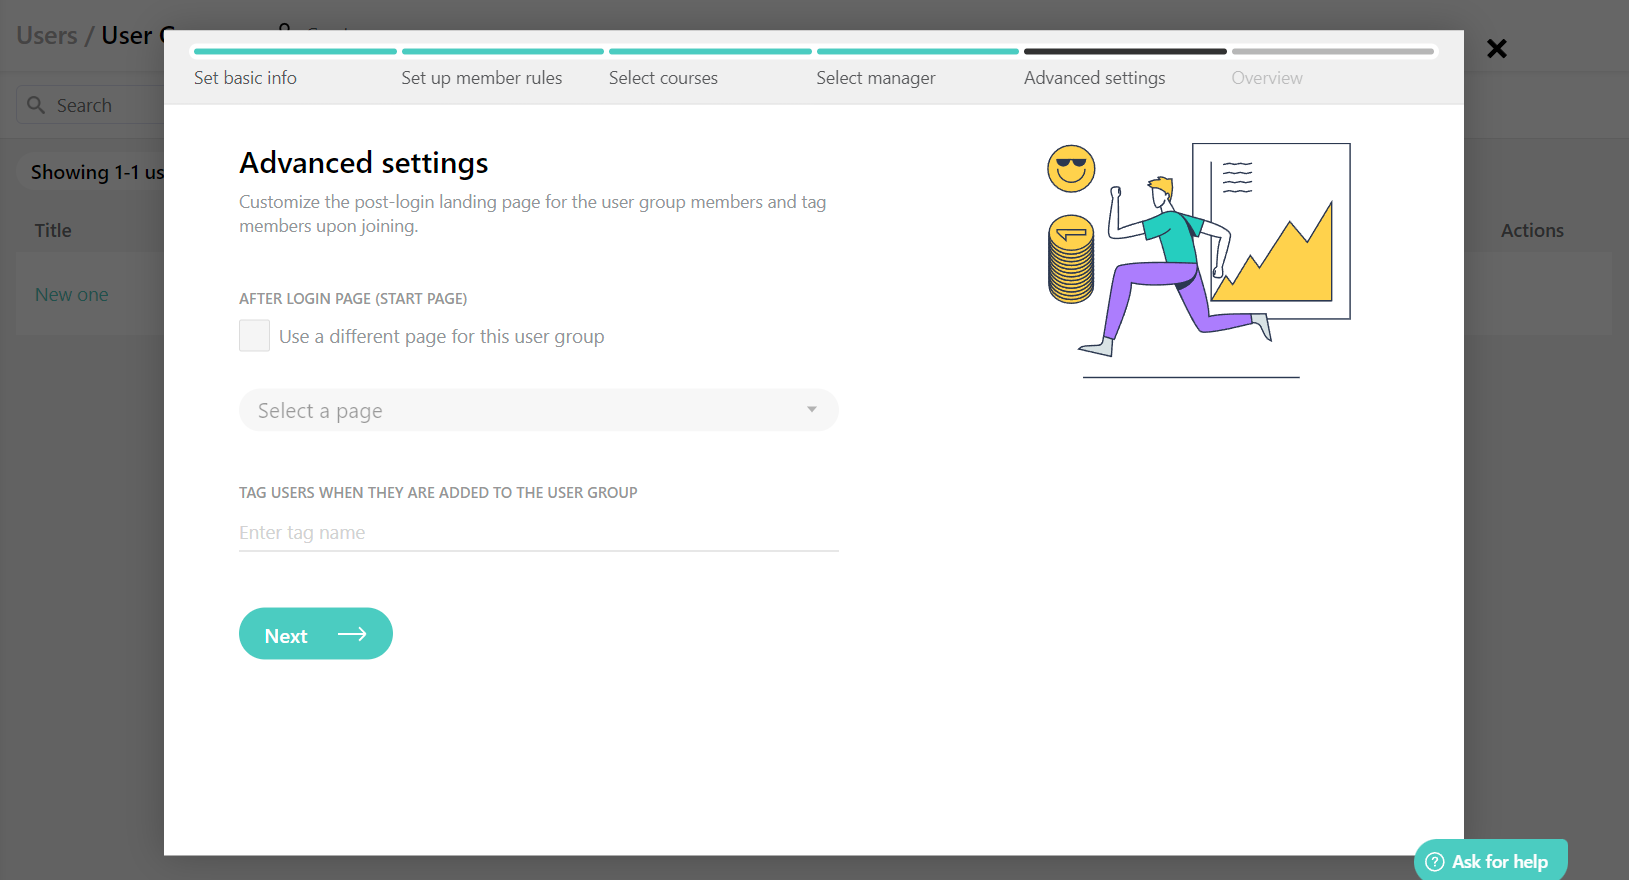Close the advanced settings dialog with X

click(1496, 48)
